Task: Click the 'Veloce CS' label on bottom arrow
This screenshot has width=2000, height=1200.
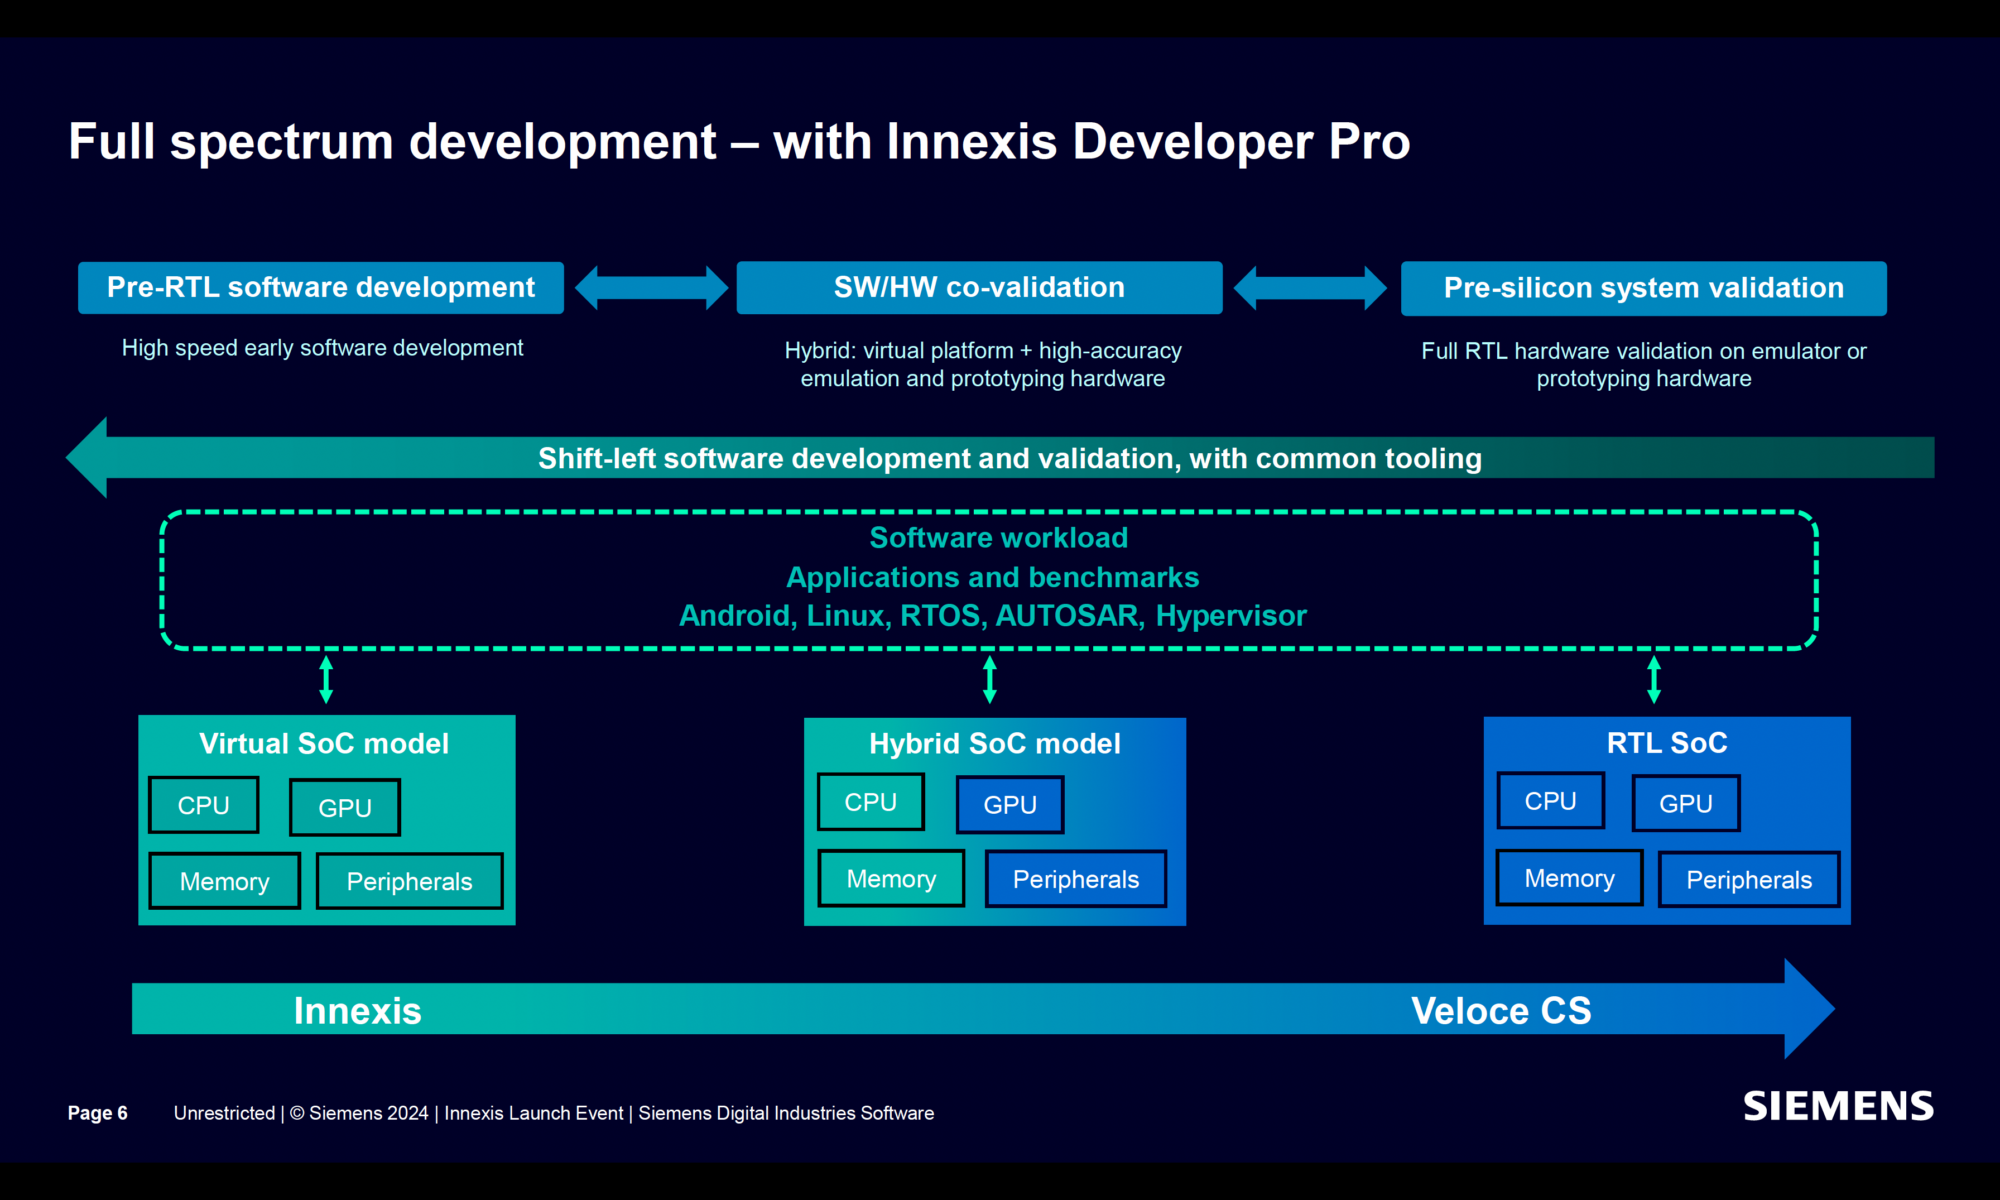Action: [x=1501, y=1011]
